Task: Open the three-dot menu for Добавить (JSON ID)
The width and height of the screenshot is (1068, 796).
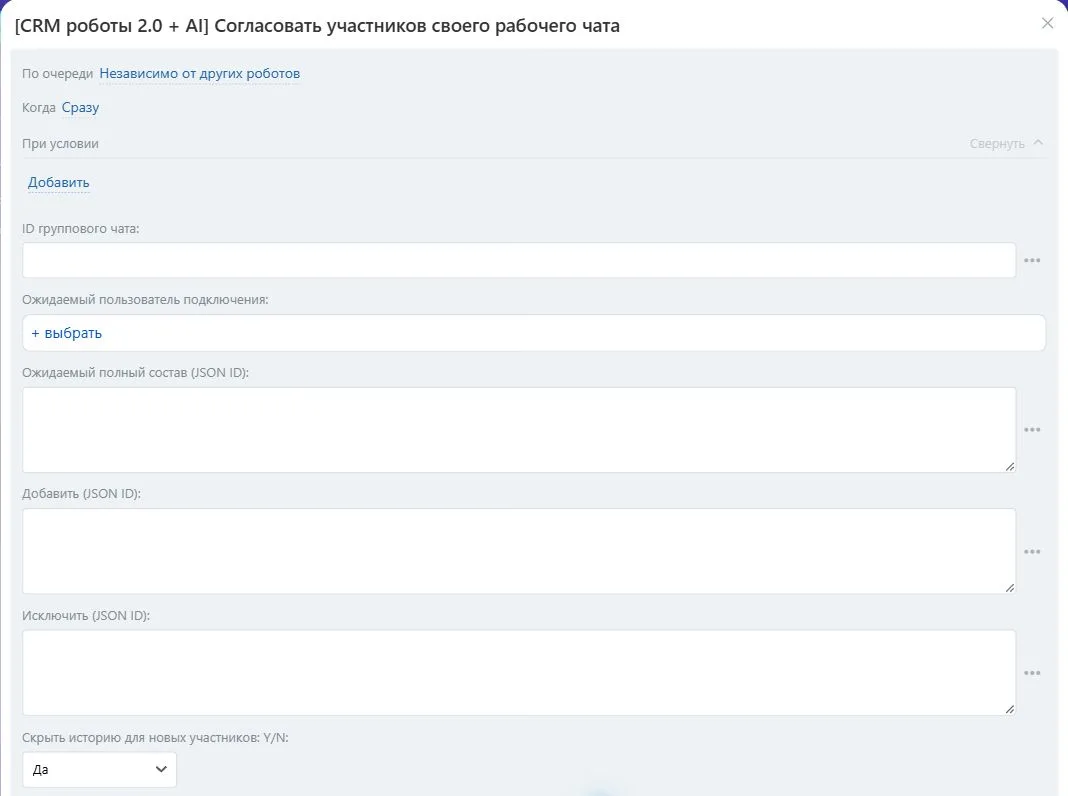Action: click(1032, 552)
